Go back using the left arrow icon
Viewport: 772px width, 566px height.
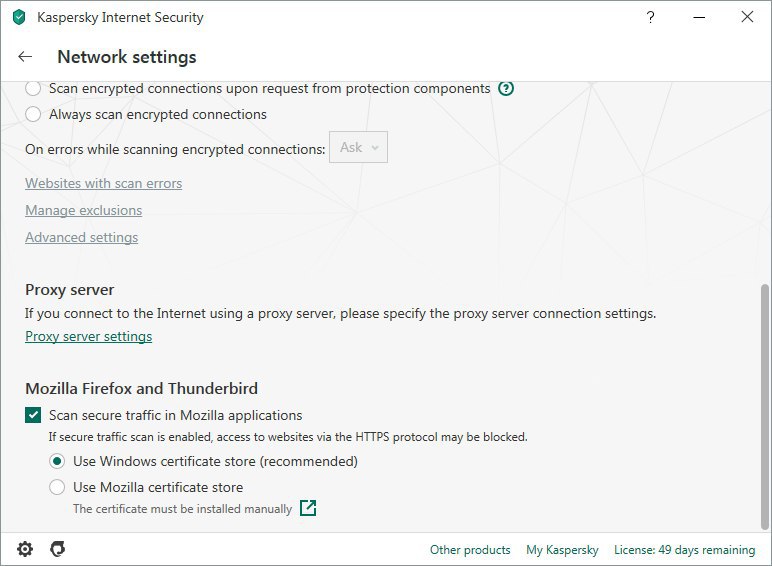coord(25,57)
